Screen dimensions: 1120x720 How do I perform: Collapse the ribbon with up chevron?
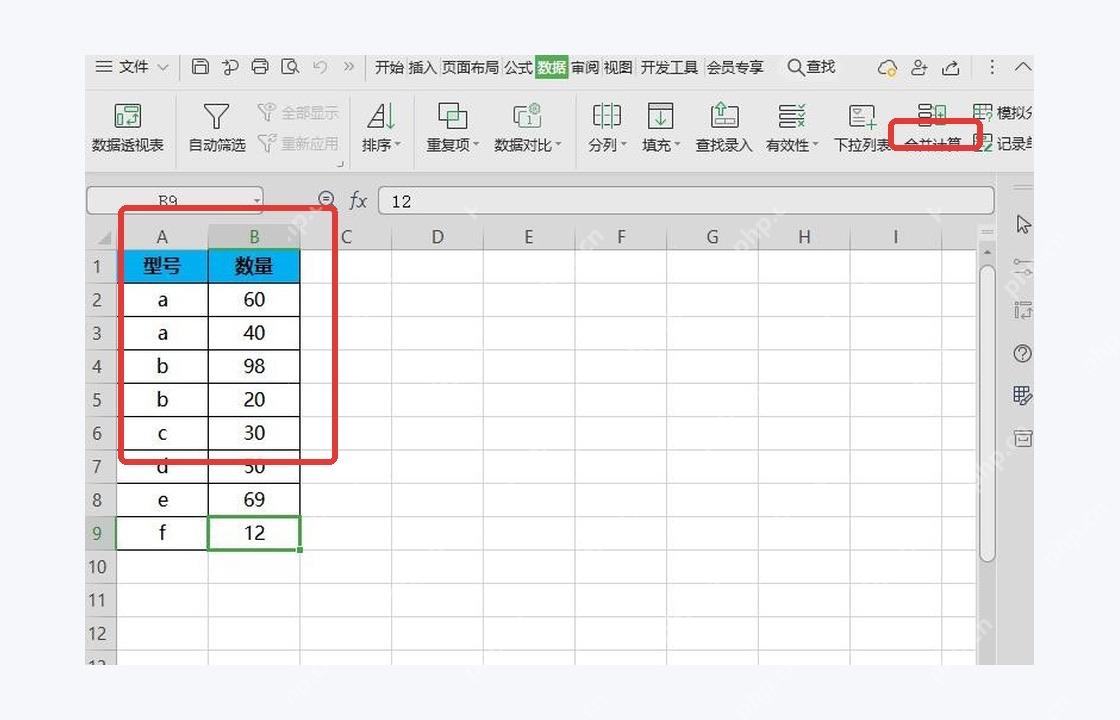tap(1023, 67)
